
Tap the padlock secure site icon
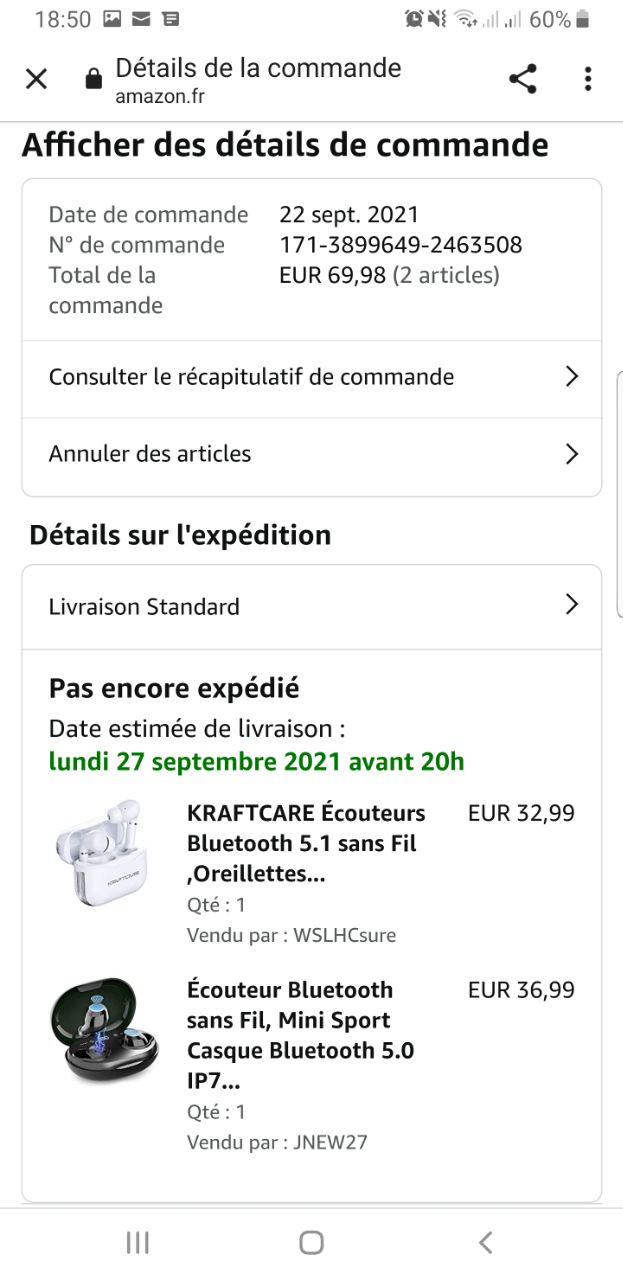tap(94, 80)
